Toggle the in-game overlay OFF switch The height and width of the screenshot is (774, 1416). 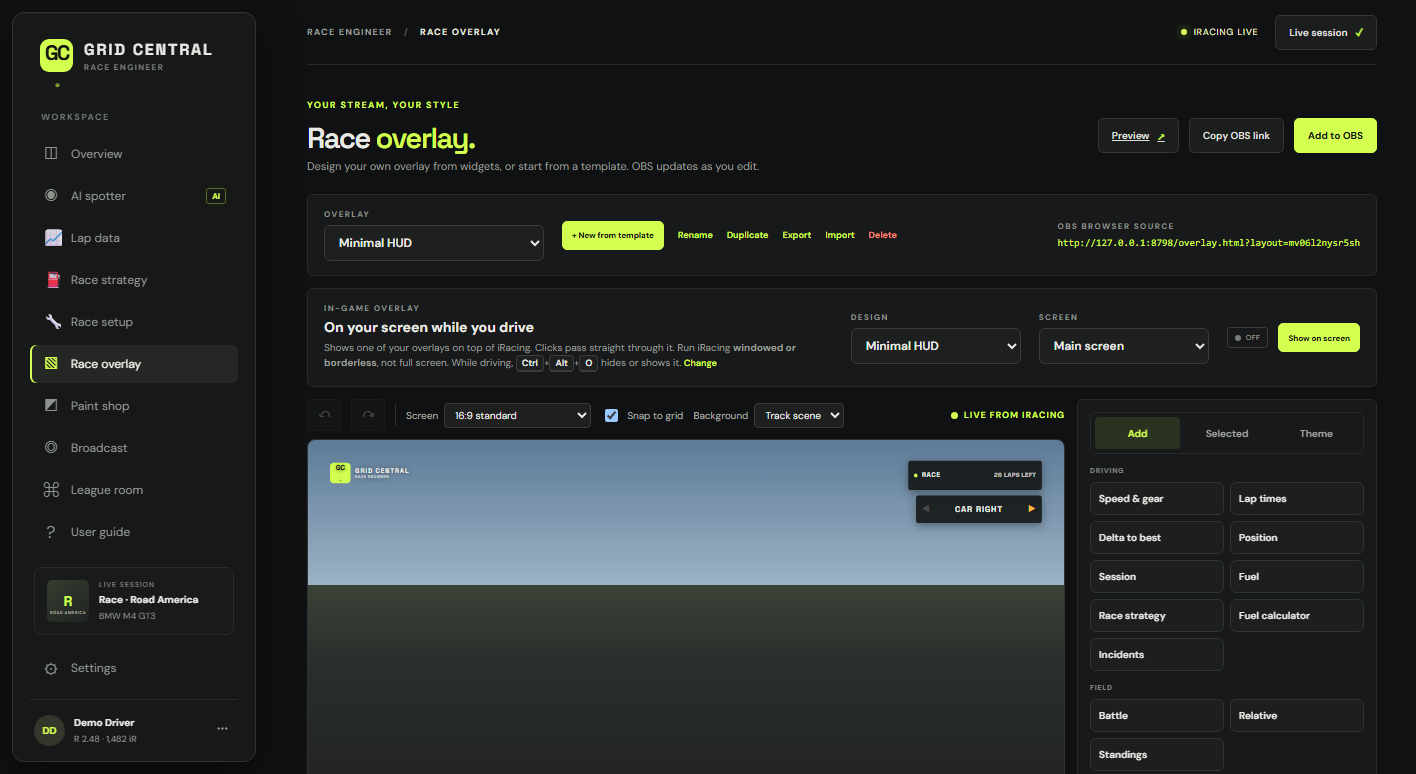tap(1247, 338)
